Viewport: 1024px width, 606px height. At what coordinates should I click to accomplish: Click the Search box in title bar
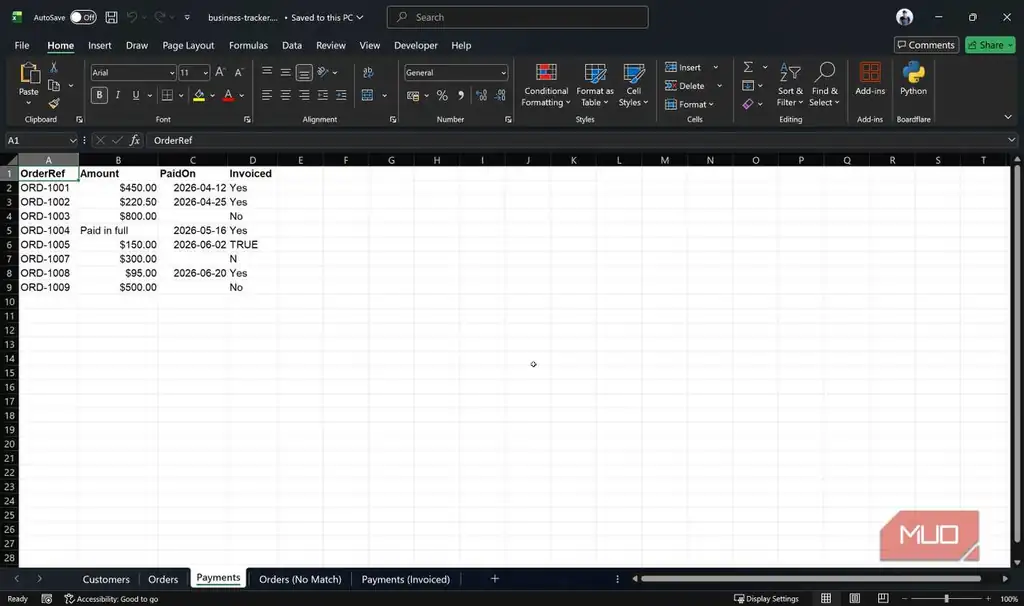click(x=517, y=18)
